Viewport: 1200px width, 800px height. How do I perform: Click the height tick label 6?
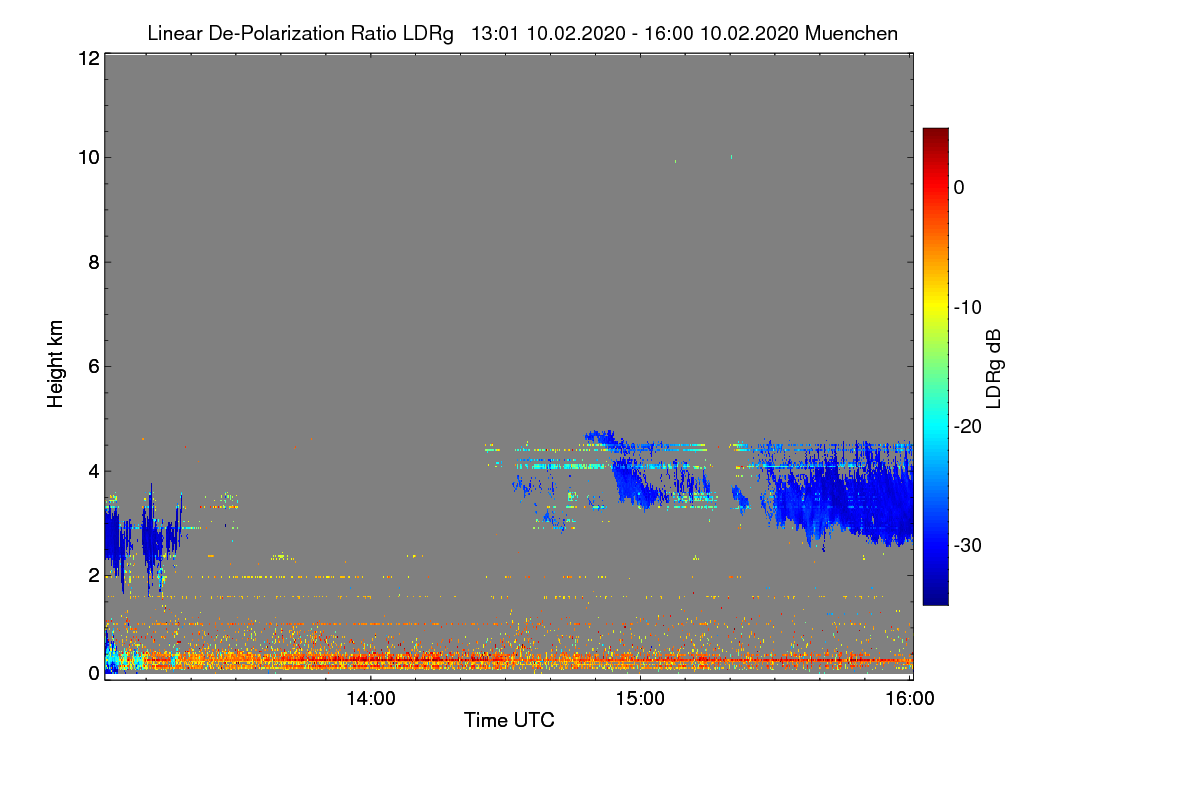[x=92, y=367]
